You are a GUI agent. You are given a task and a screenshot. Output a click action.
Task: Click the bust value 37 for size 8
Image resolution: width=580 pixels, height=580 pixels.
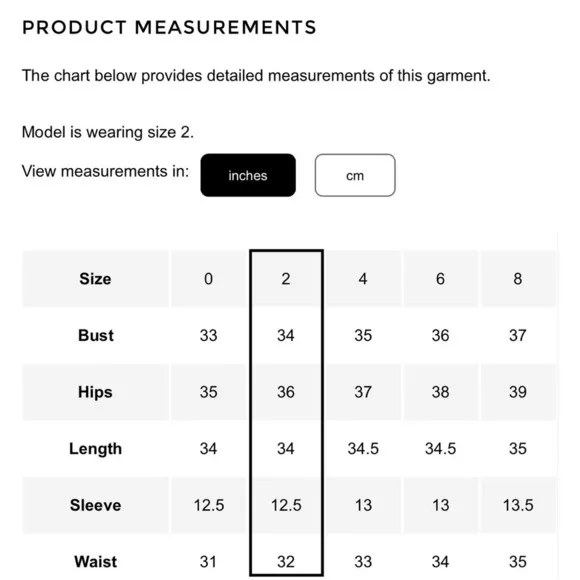[x=517, y=335]
